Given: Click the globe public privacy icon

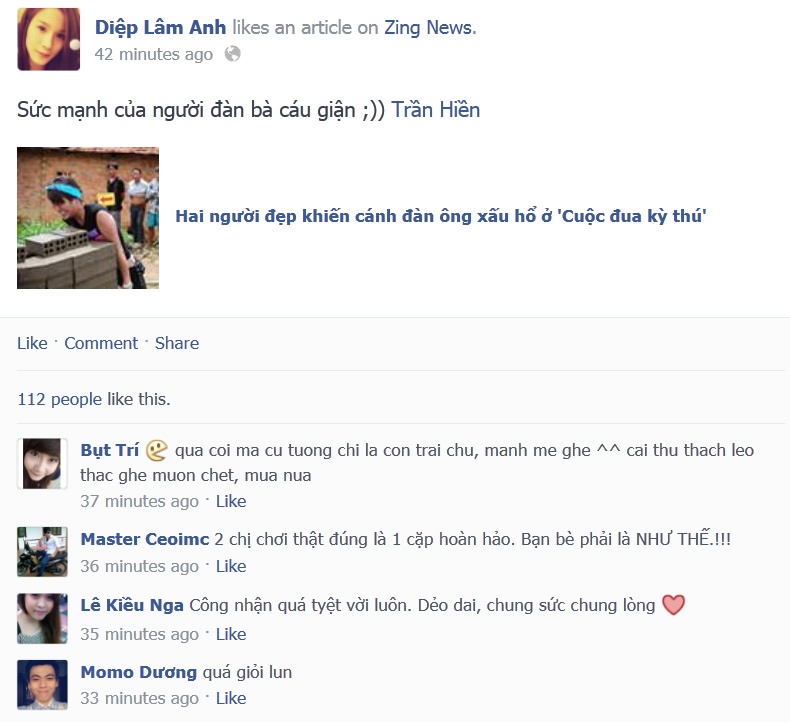Looking at the screenshot, I should pyautogui.click(x=232, y=53).
